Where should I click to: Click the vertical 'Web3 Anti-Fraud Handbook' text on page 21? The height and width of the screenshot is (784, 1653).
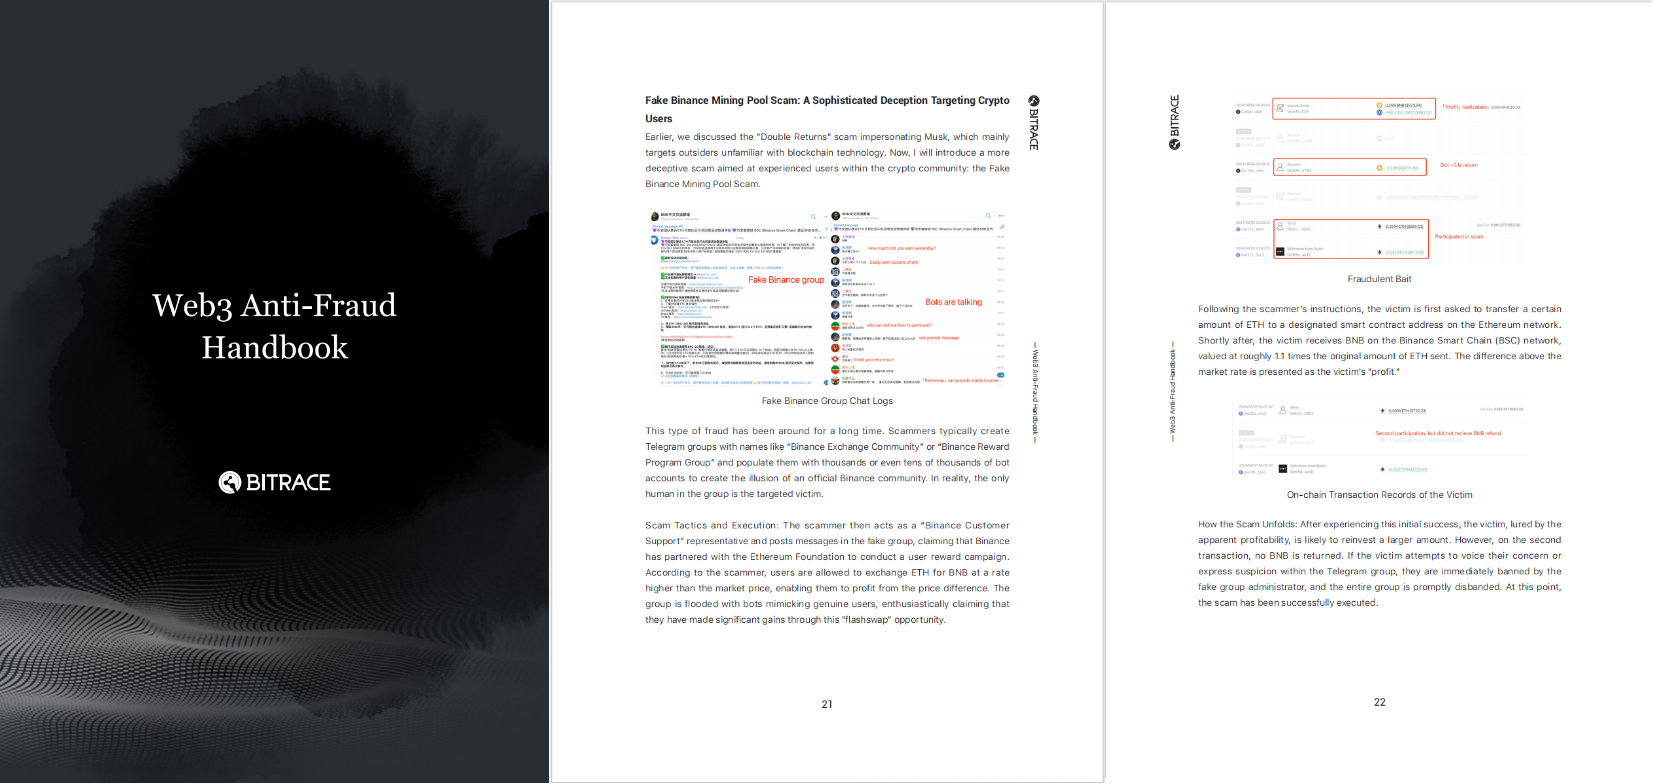1035,391
